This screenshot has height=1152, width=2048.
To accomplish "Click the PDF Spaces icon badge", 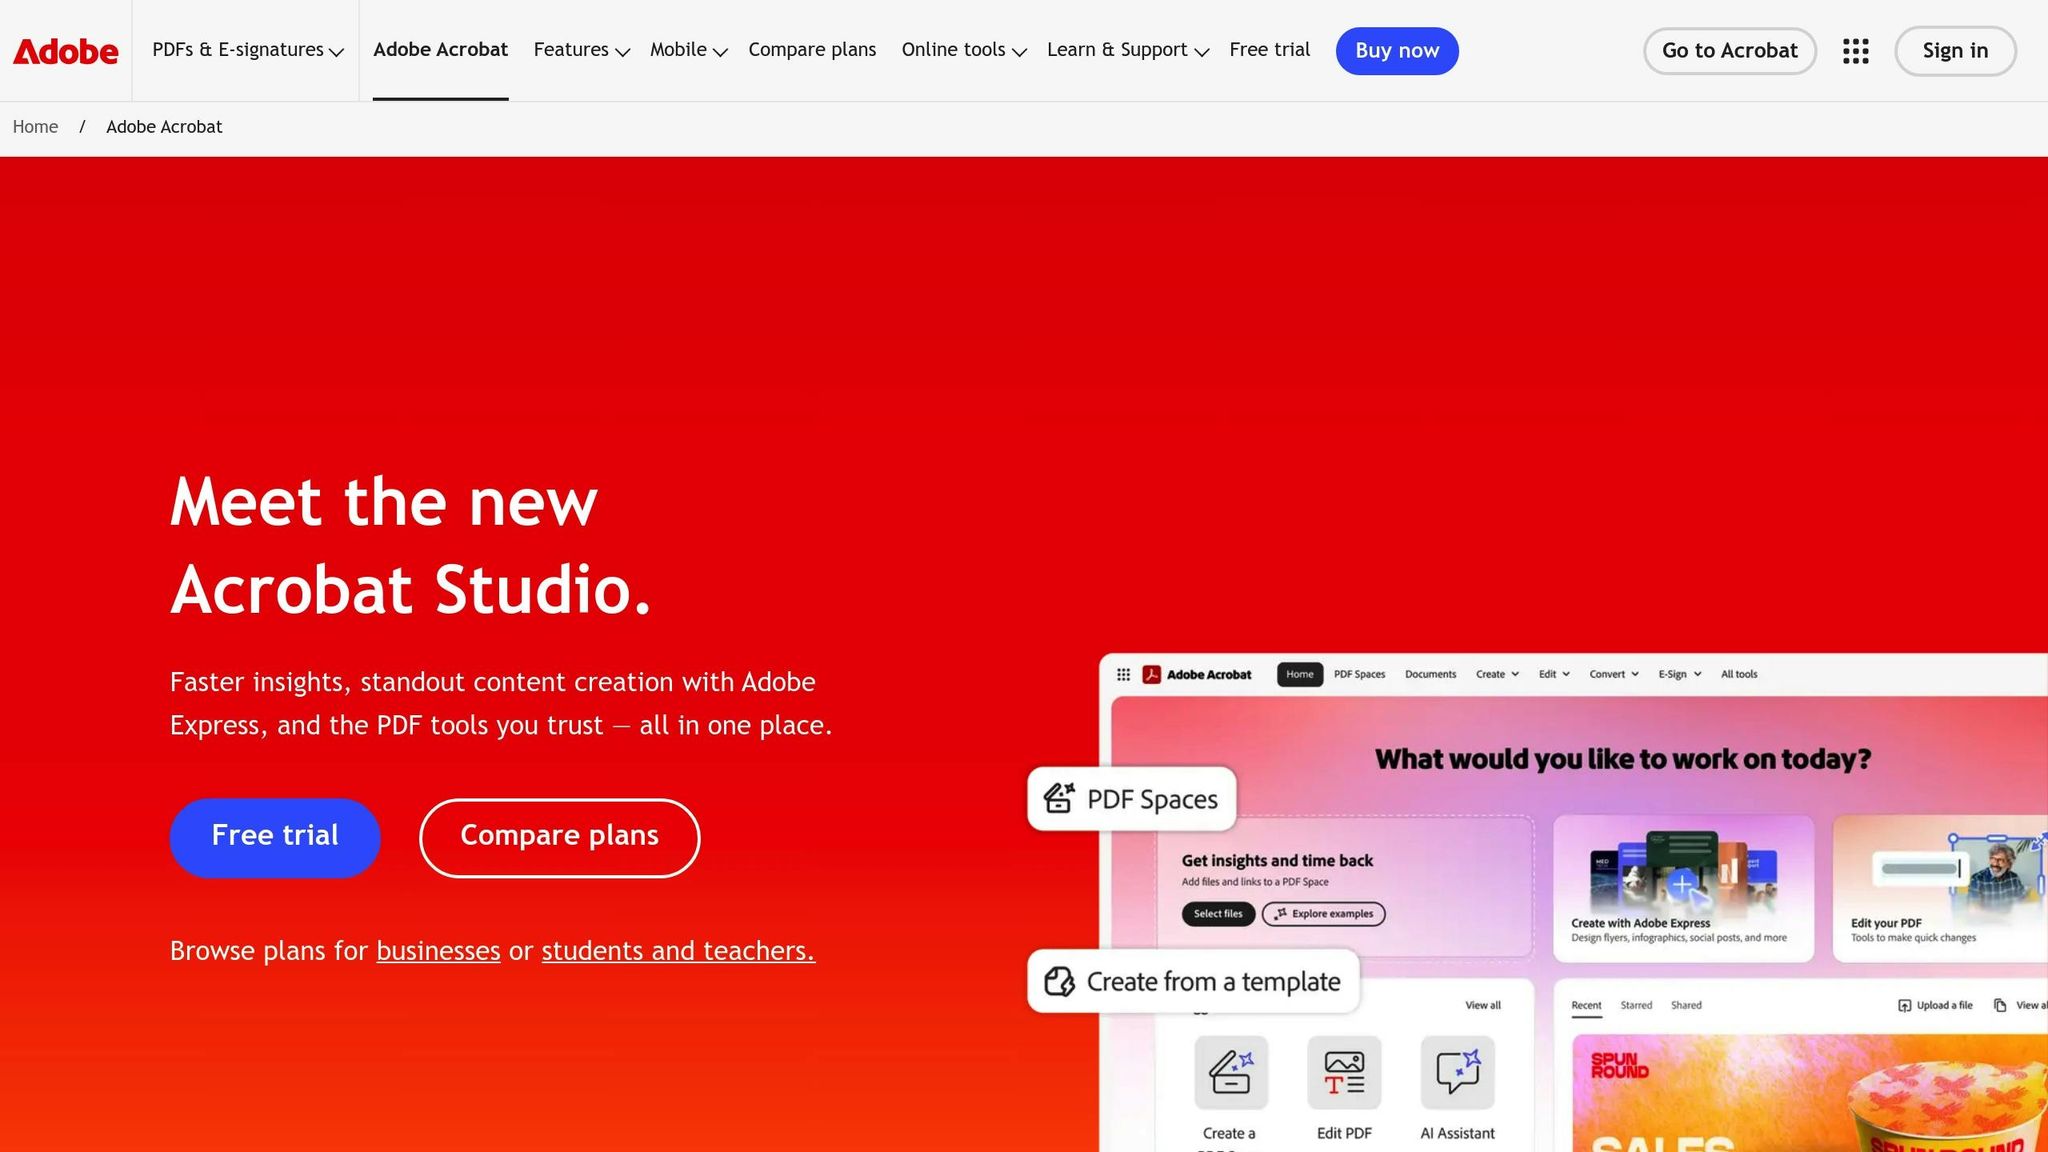I will pos(1059,798).
